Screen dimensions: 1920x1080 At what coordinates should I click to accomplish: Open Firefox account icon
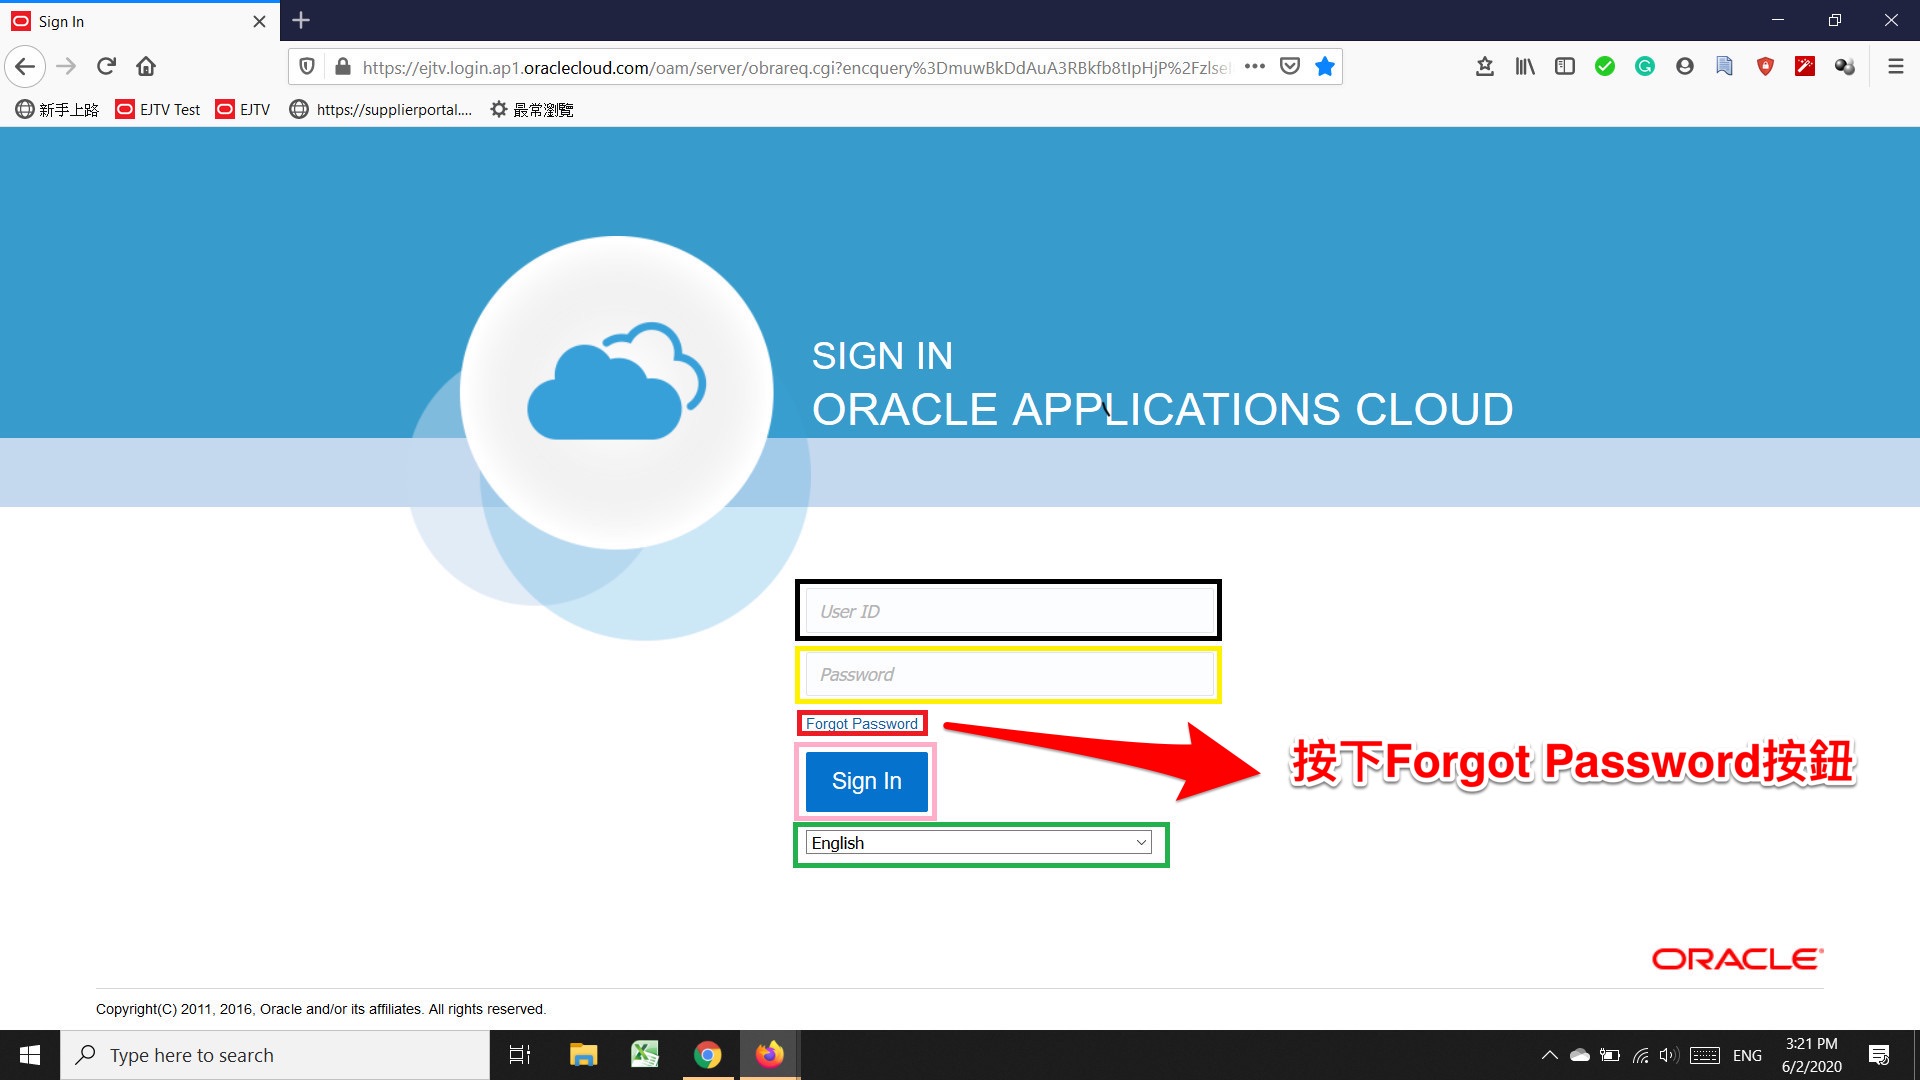1685,67
